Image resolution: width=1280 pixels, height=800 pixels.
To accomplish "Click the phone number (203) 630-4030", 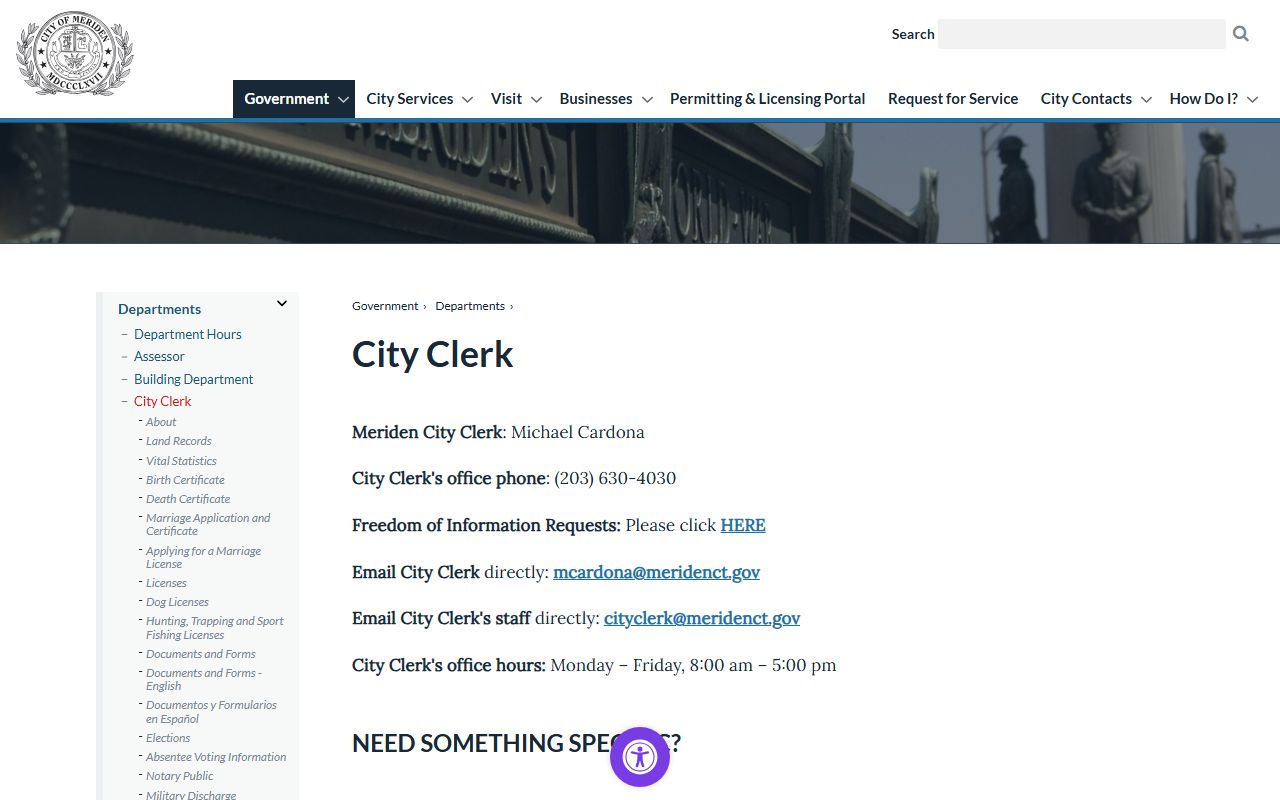I will (615, 478).
